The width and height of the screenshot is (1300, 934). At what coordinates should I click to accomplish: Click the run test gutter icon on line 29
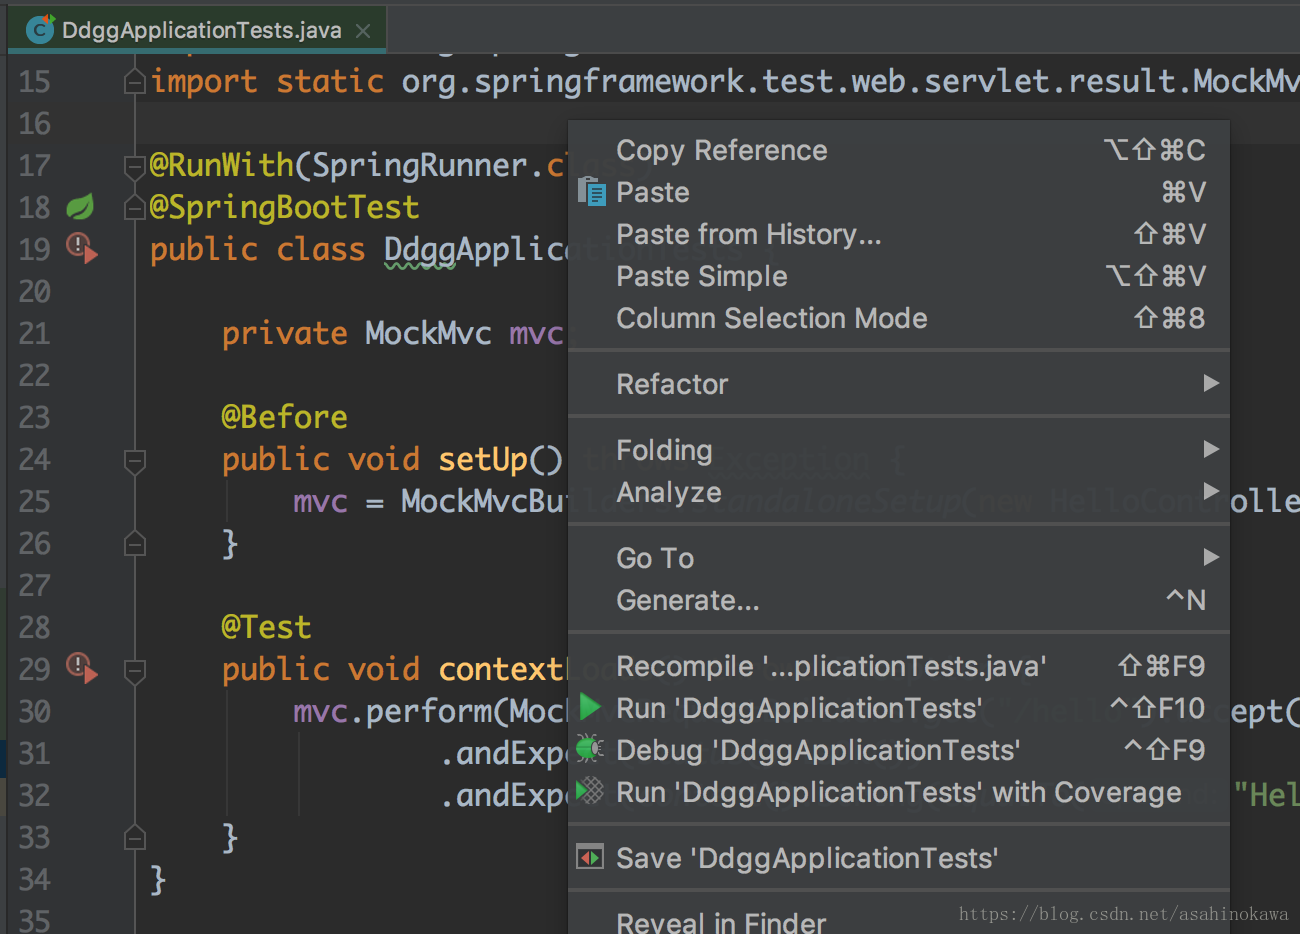(82, 668)
